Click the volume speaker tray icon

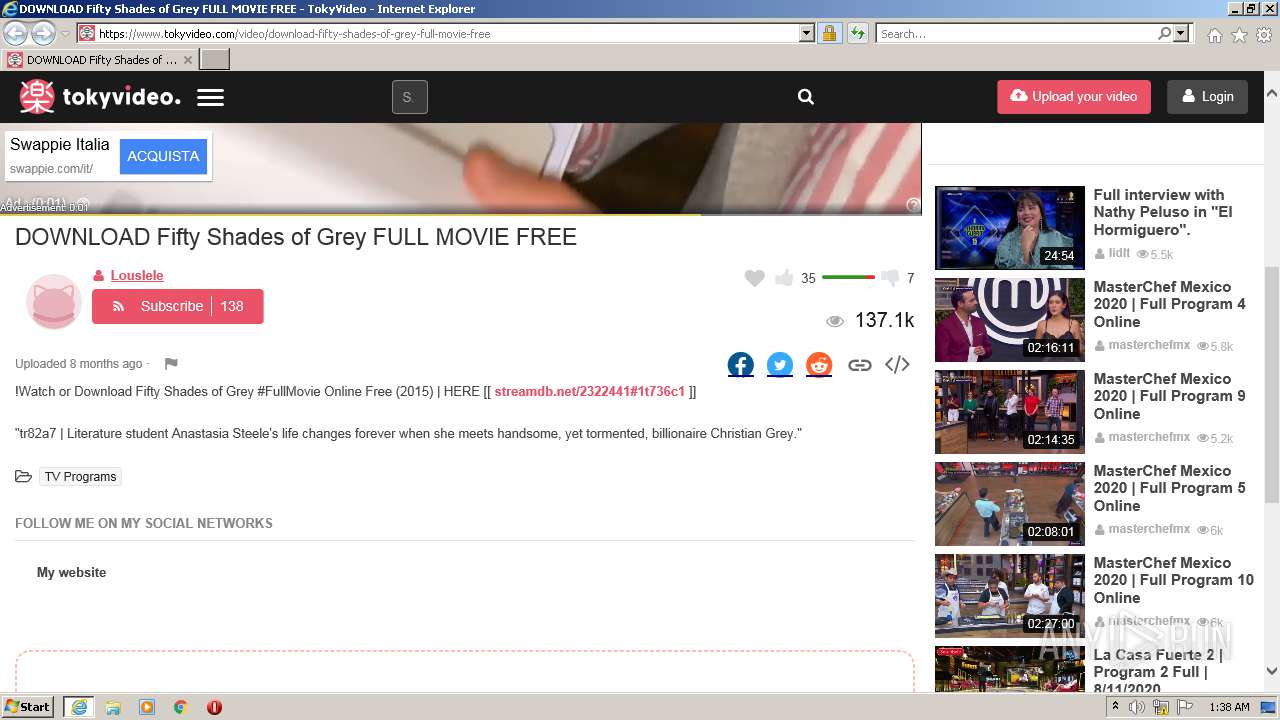click(1137, 707)
